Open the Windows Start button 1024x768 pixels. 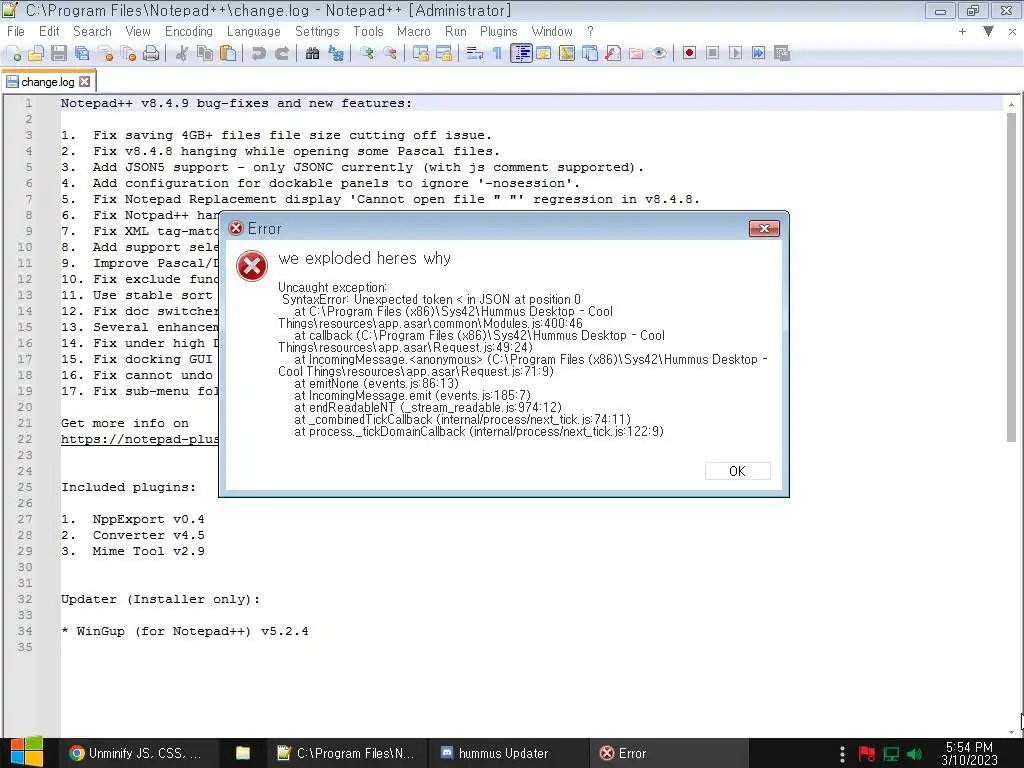click(25, 753)
